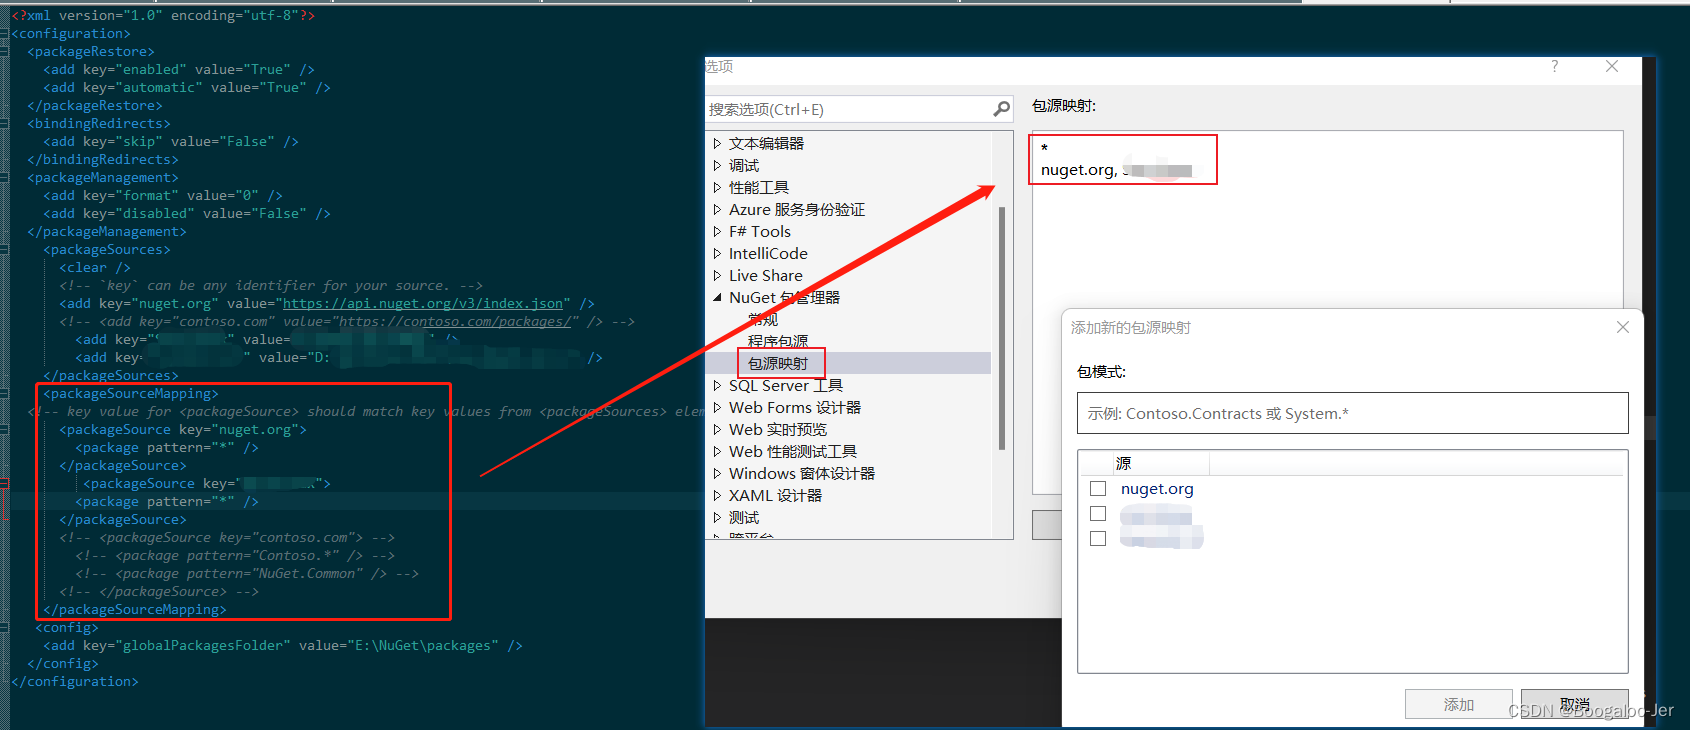Select 常规 under NuGet 包管理器
This screenshot has width=1690, height=730.
coord(763,319)
